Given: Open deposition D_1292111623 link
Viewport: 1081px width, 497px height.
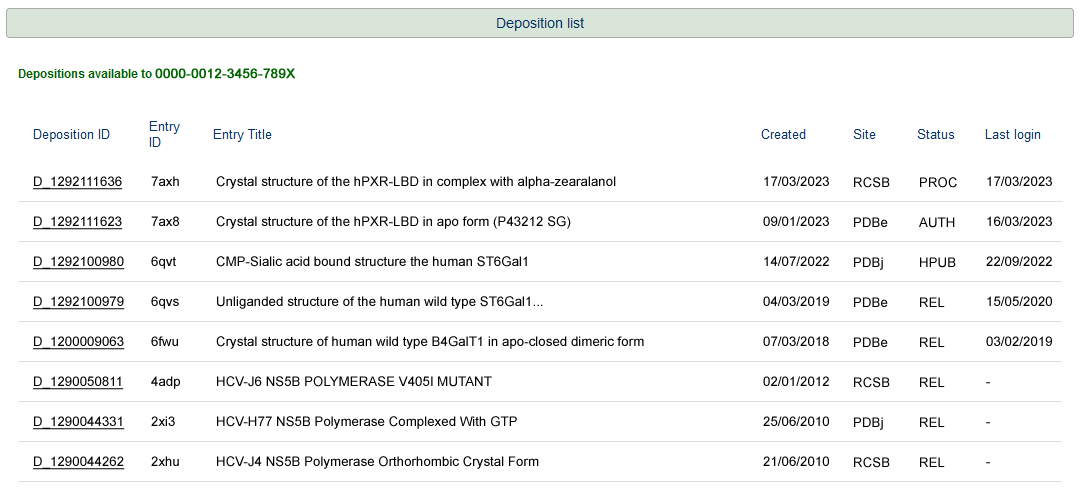Looking at the screenshot, I should (78, 222).
